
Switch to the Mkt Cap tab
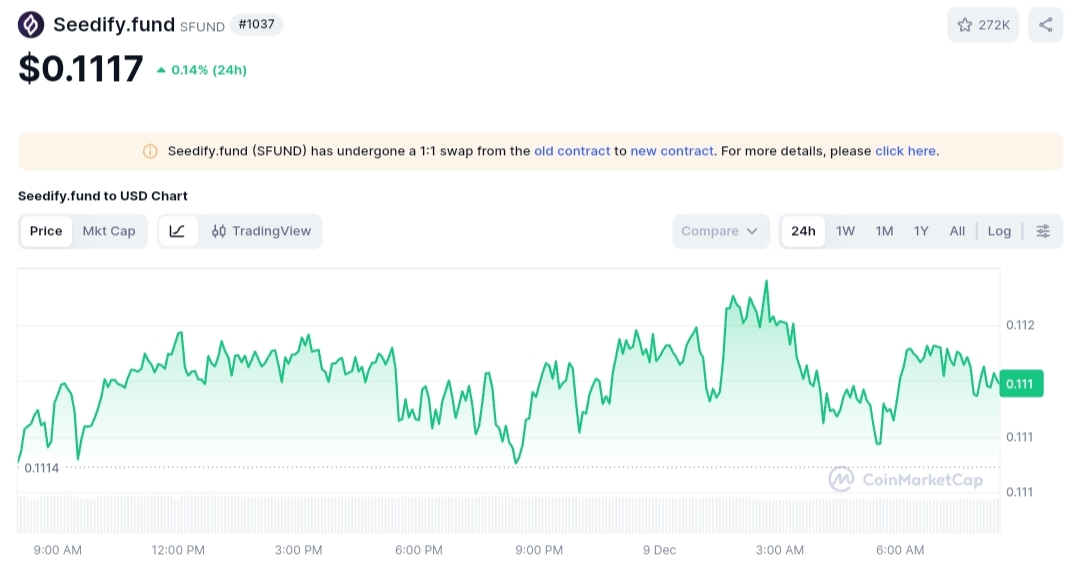pyautogui.click(x=109, y=231)
